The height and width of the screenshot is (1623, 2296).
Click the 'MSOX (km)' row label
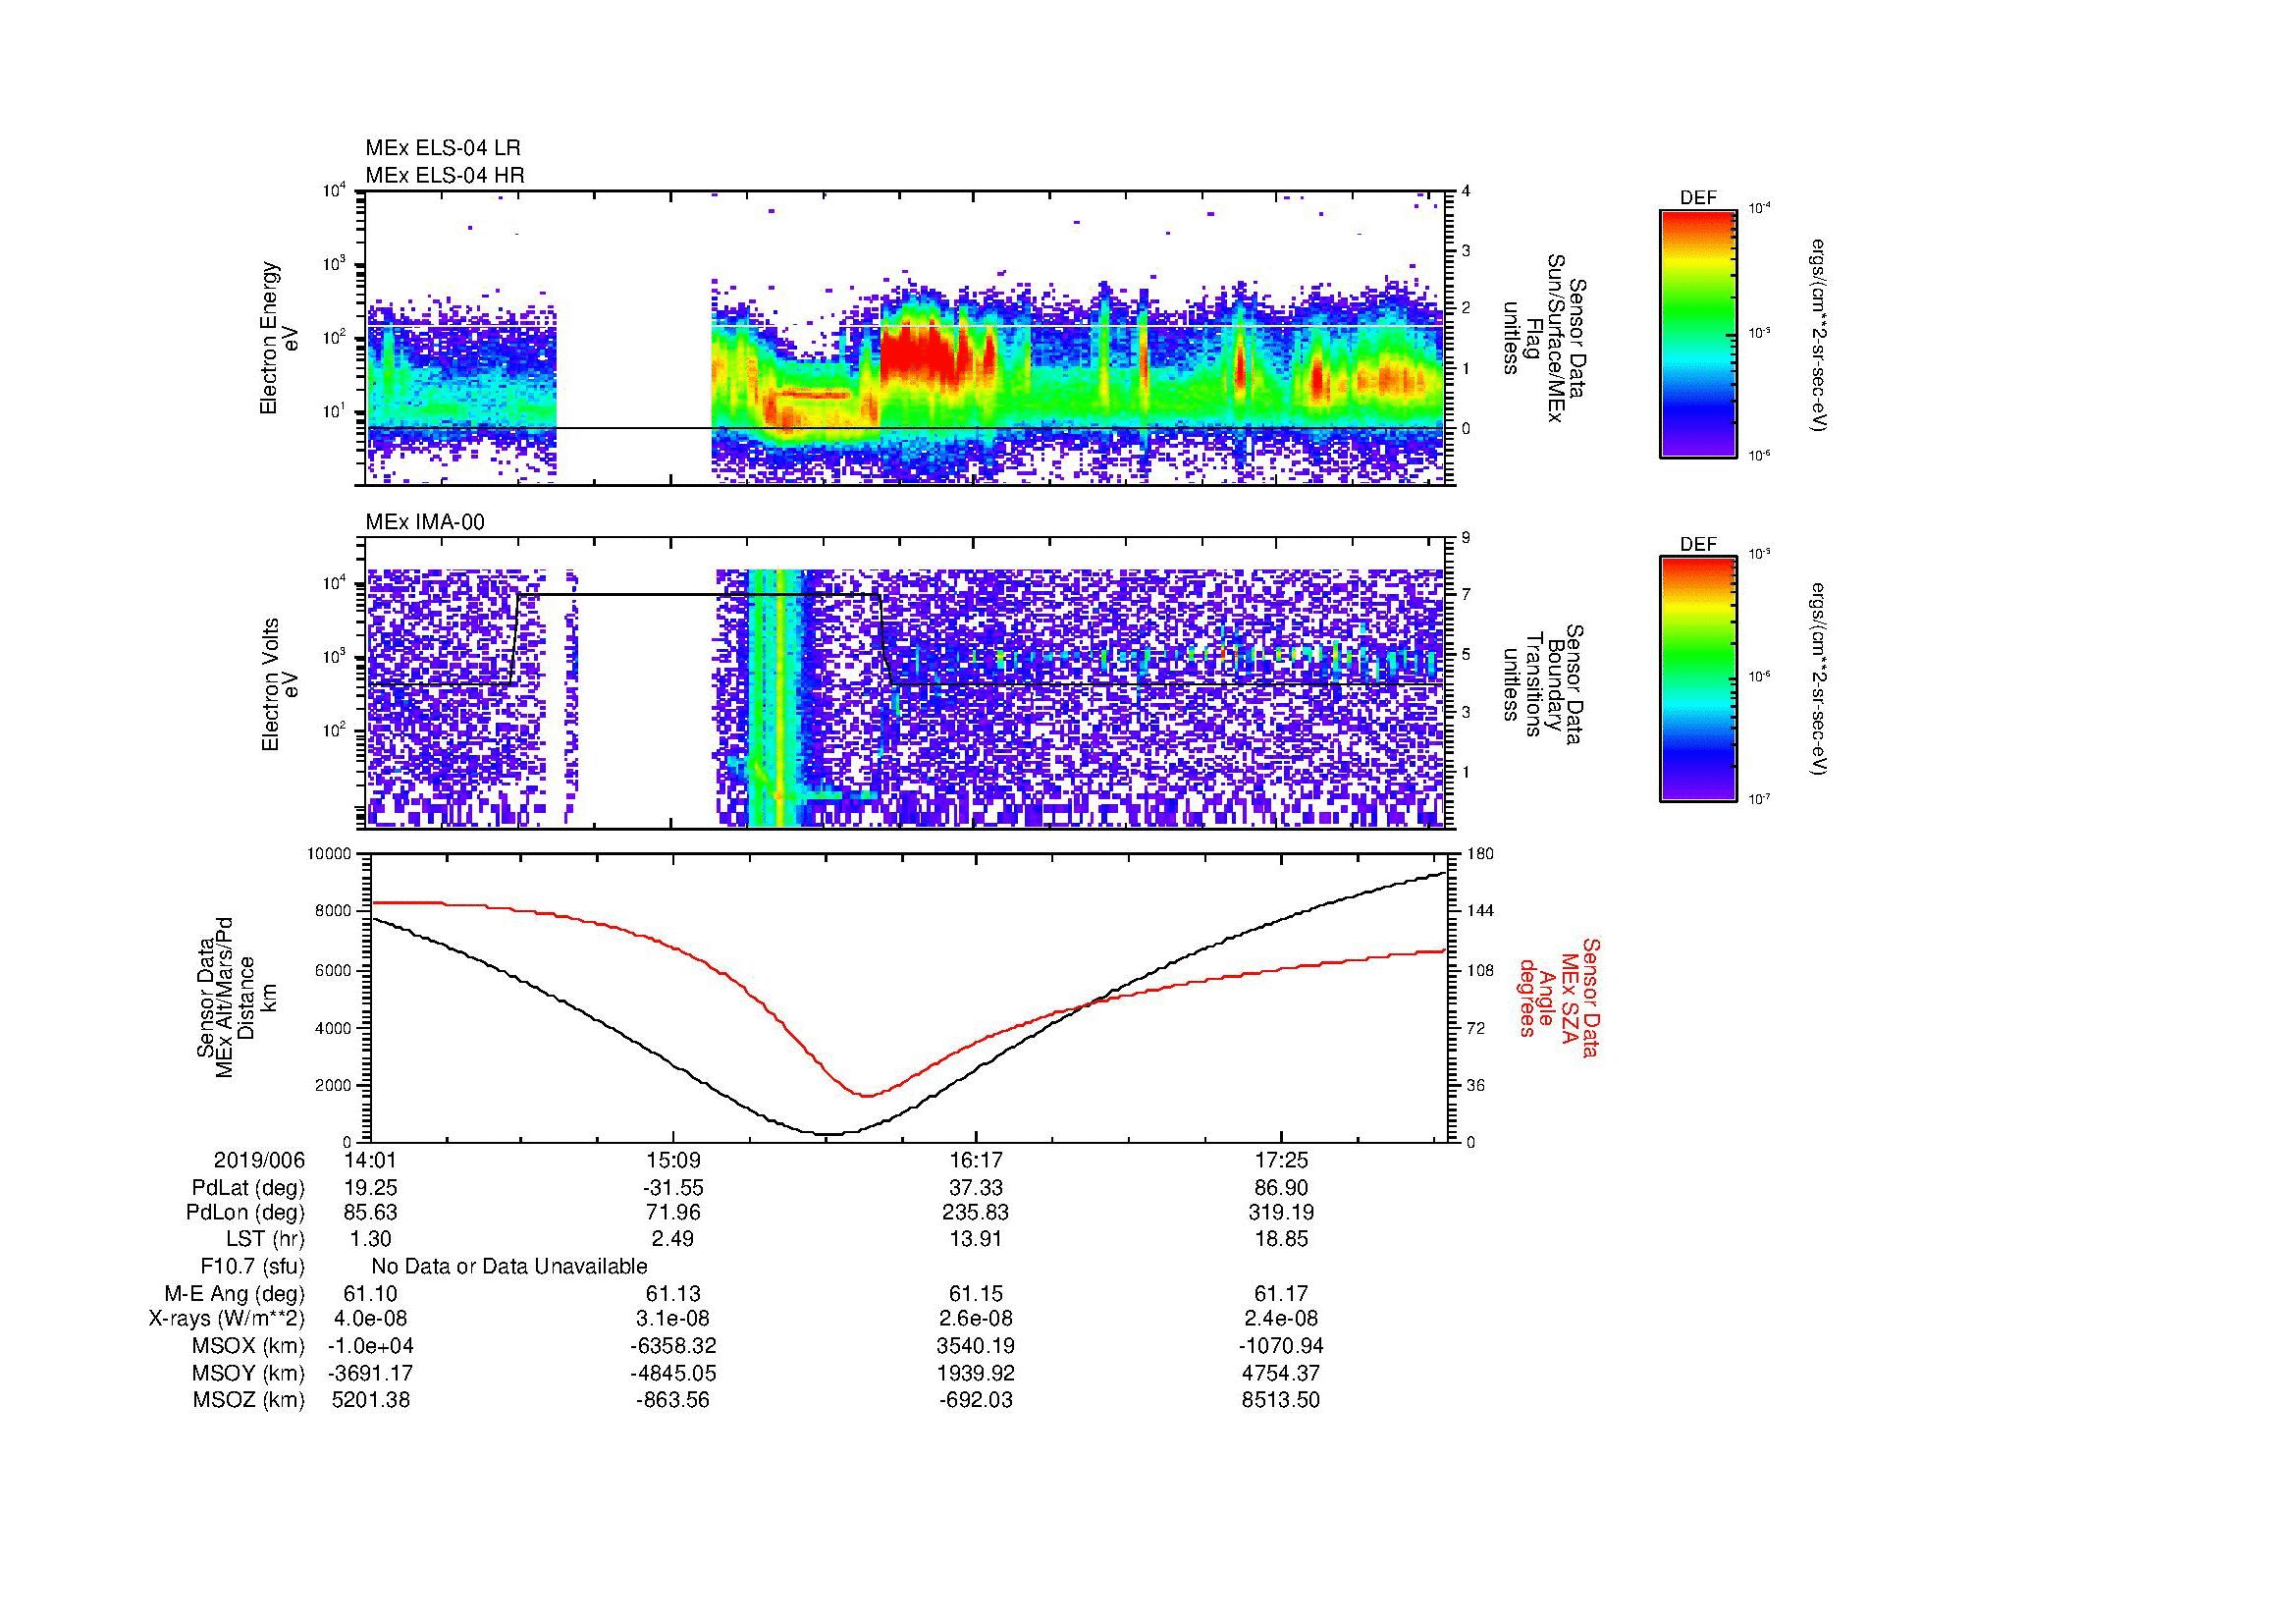click(249, 1346)
